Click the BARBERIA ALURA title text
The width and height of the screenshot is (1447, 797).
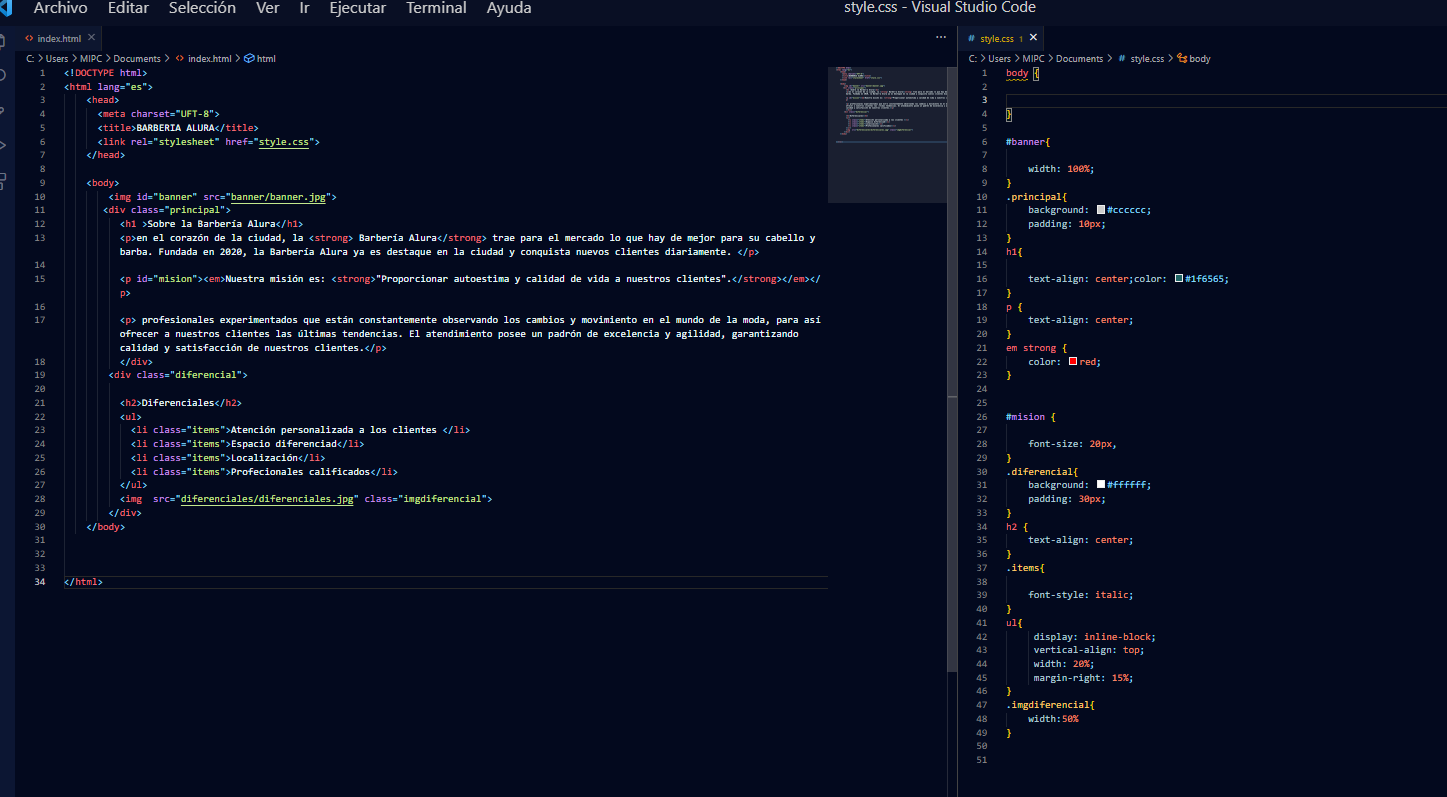coord(175,128)
